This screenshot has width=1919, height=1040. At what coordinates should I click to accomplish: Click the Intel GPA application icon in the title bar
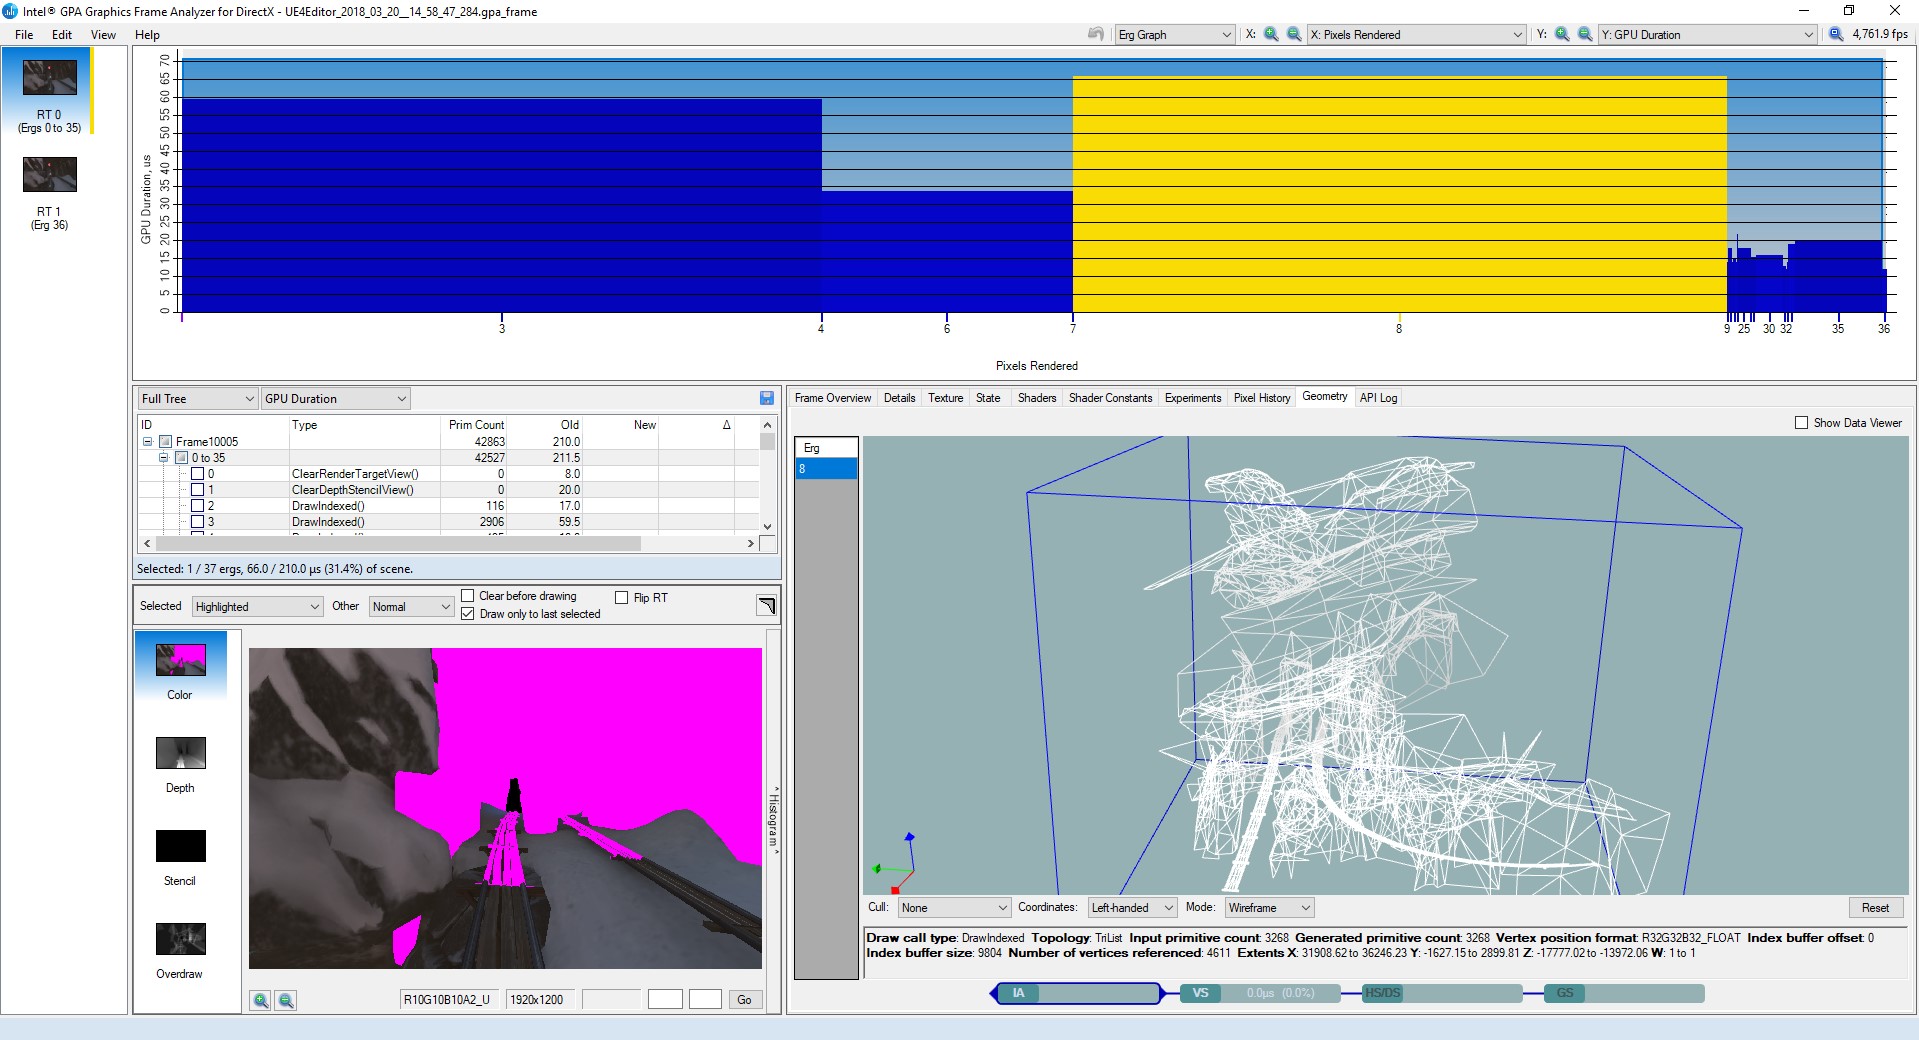pos(11,11)
